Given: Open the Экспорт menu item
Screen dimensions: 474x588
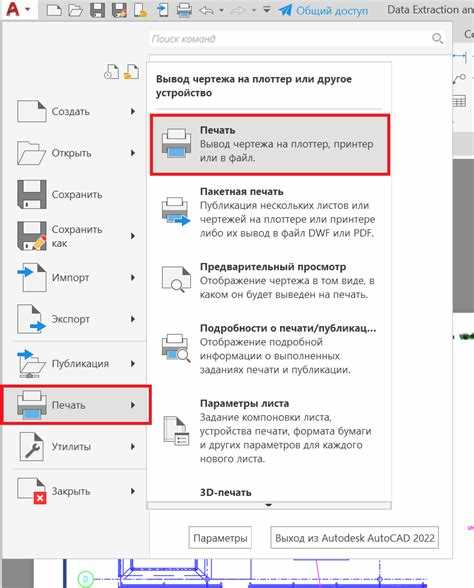Looking at the screenshot, I should tap(76, 319).
